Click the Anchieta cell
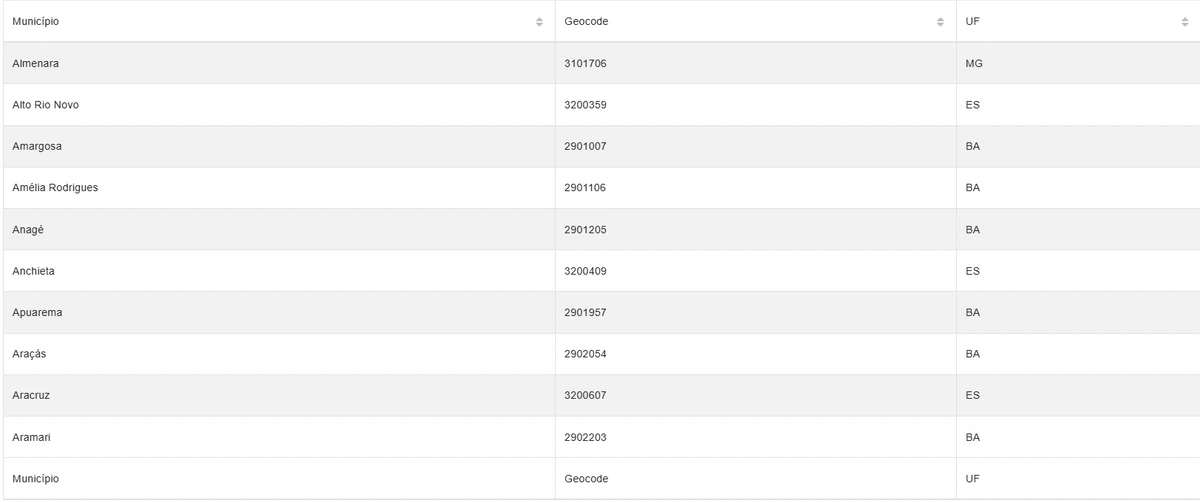Screen dimensions: 1200x502 tap(34, 271)
